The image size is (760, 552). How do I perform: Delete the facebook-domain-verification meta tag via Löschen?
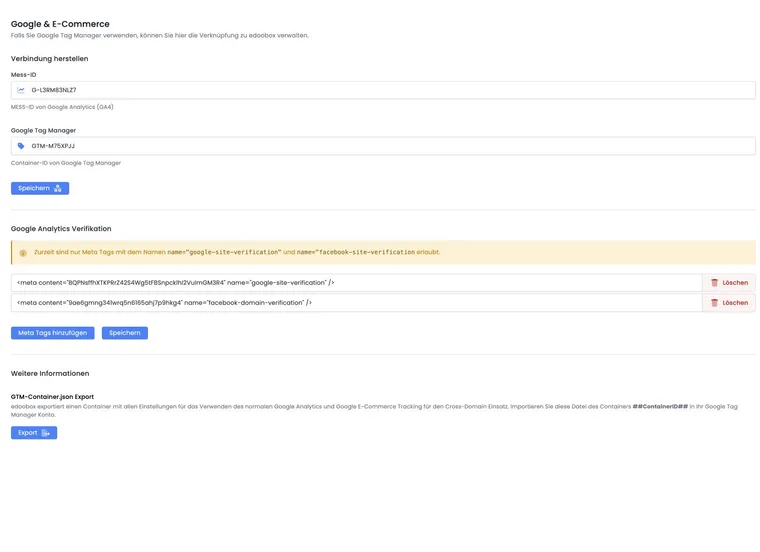729,303
